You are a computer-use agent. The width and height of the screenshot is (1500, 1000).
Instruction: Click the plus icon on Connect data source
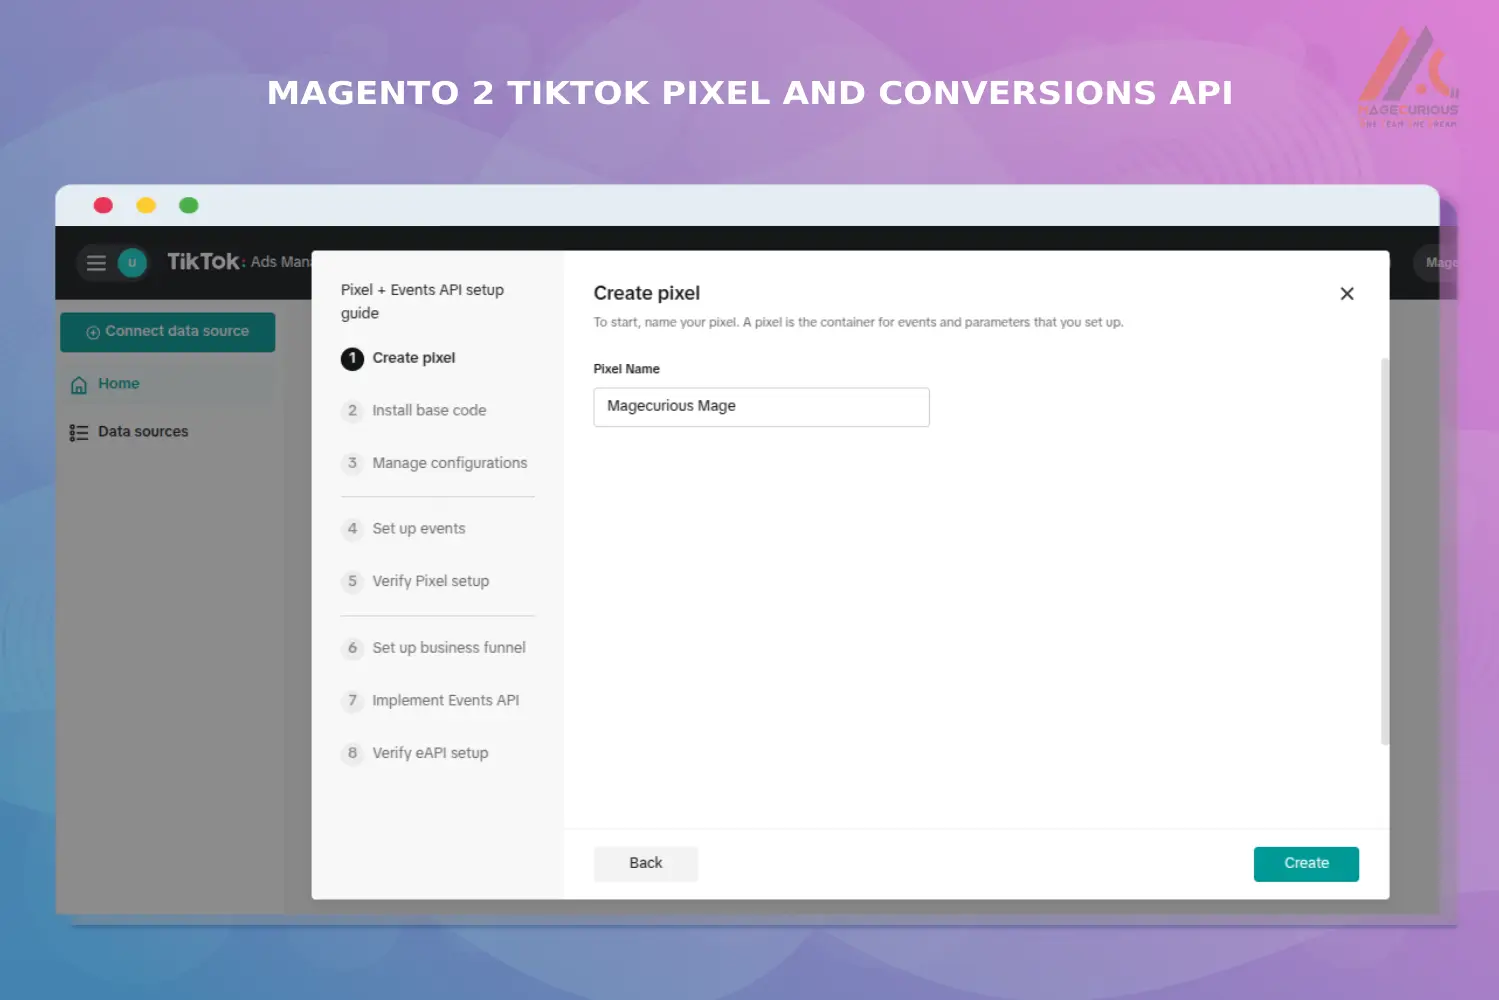click(92, 331)
